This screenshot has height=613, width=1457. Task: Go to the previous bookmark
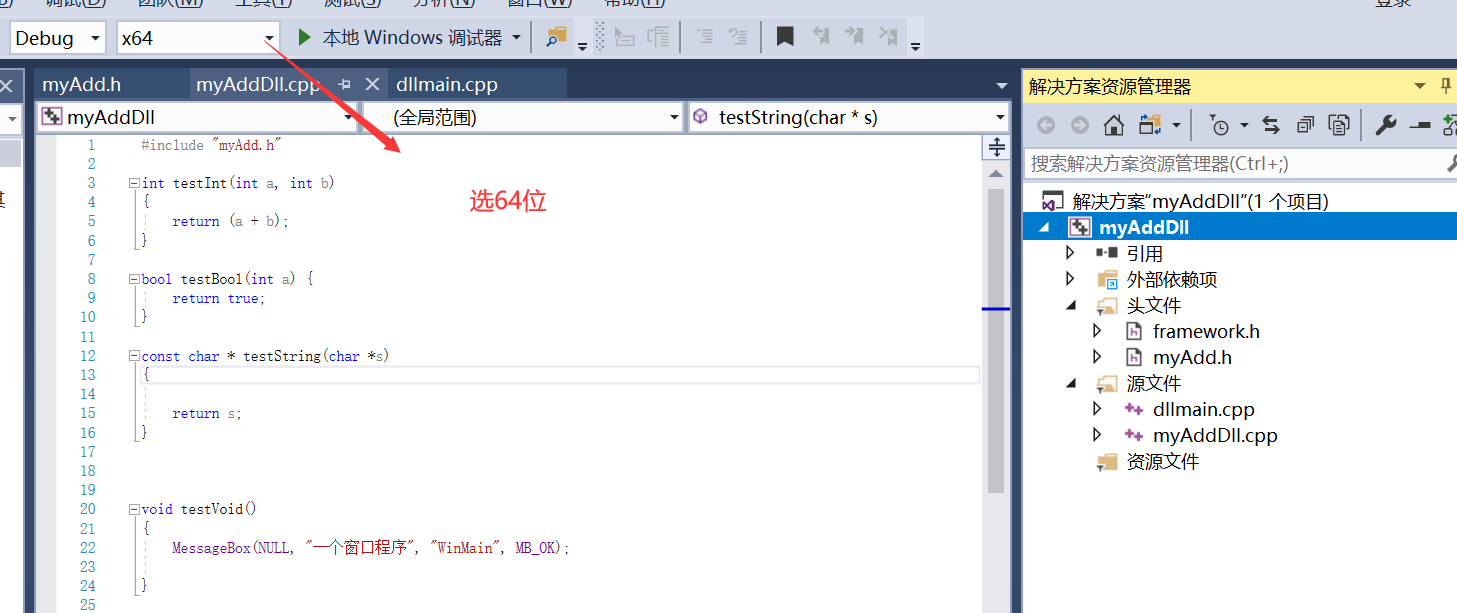pos(821,36)
